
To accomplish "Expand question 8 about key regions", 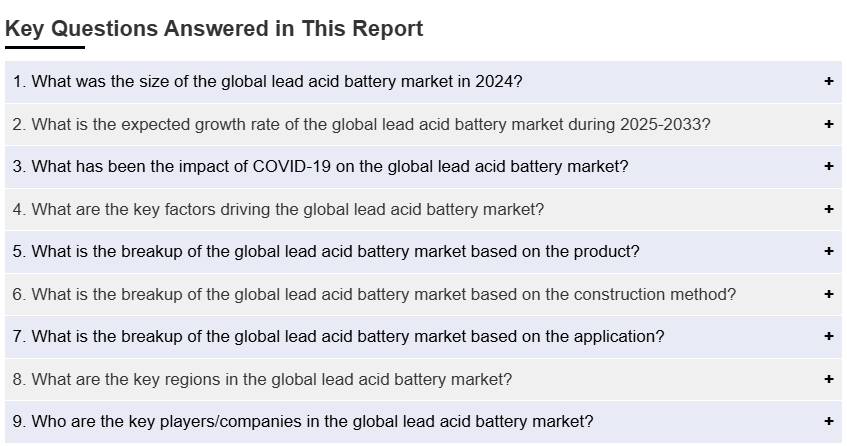I will (262, 380).
